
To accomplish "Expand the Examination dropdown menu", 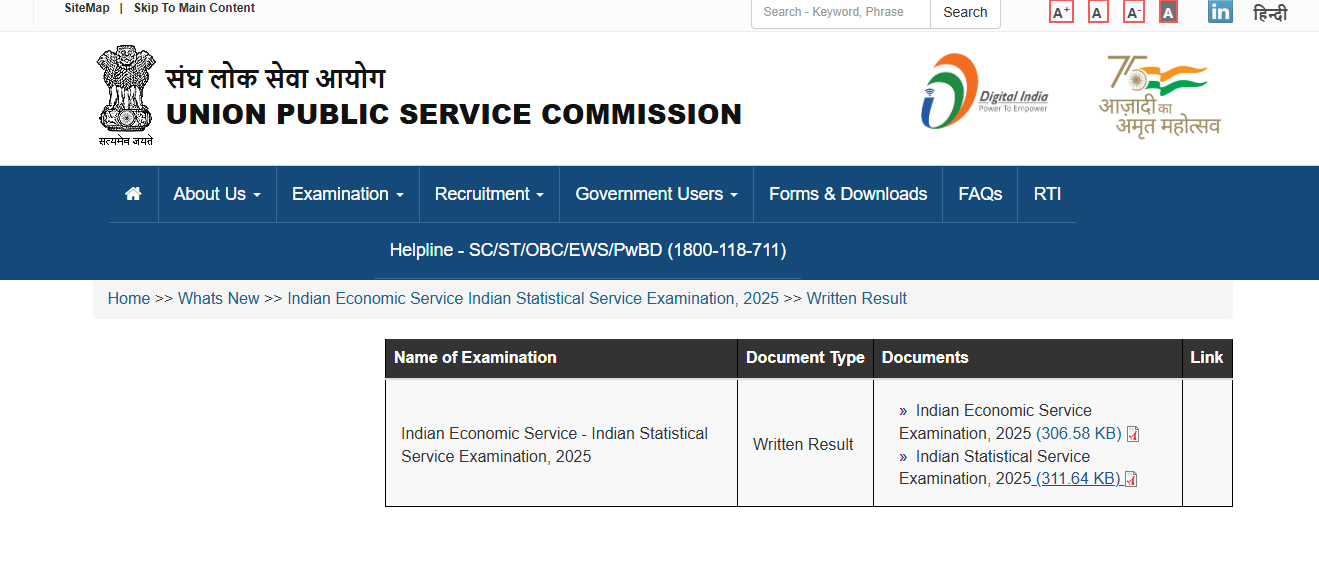I will (347, 194).
